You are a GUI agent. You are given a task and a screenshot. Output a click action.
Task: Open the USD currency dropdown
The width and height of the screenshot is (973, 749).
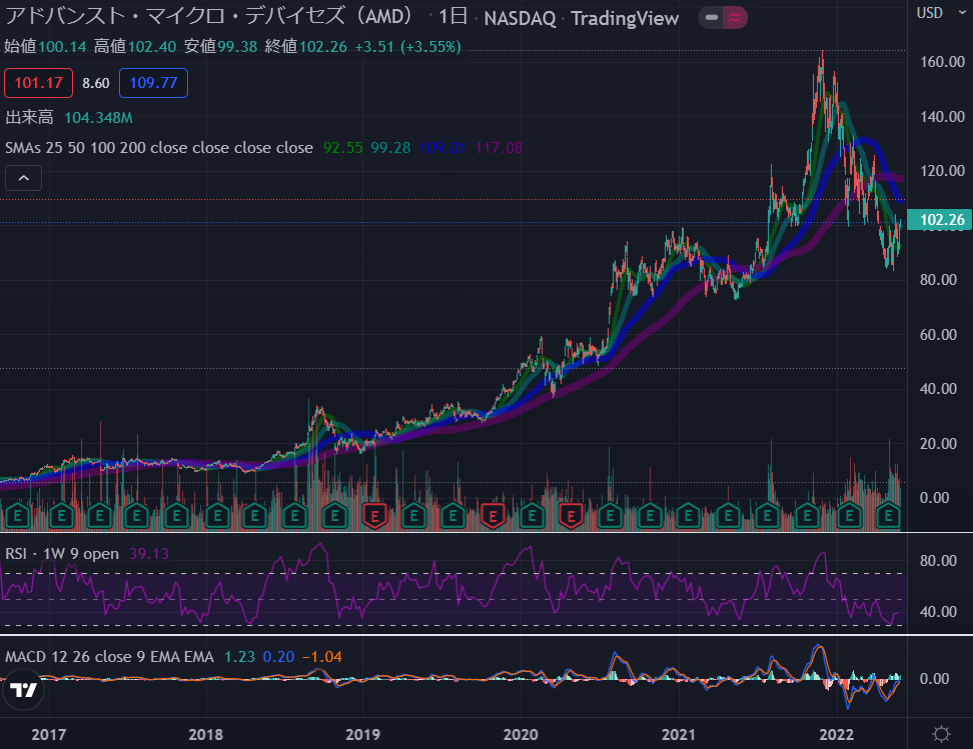click(x=941, y=13)
